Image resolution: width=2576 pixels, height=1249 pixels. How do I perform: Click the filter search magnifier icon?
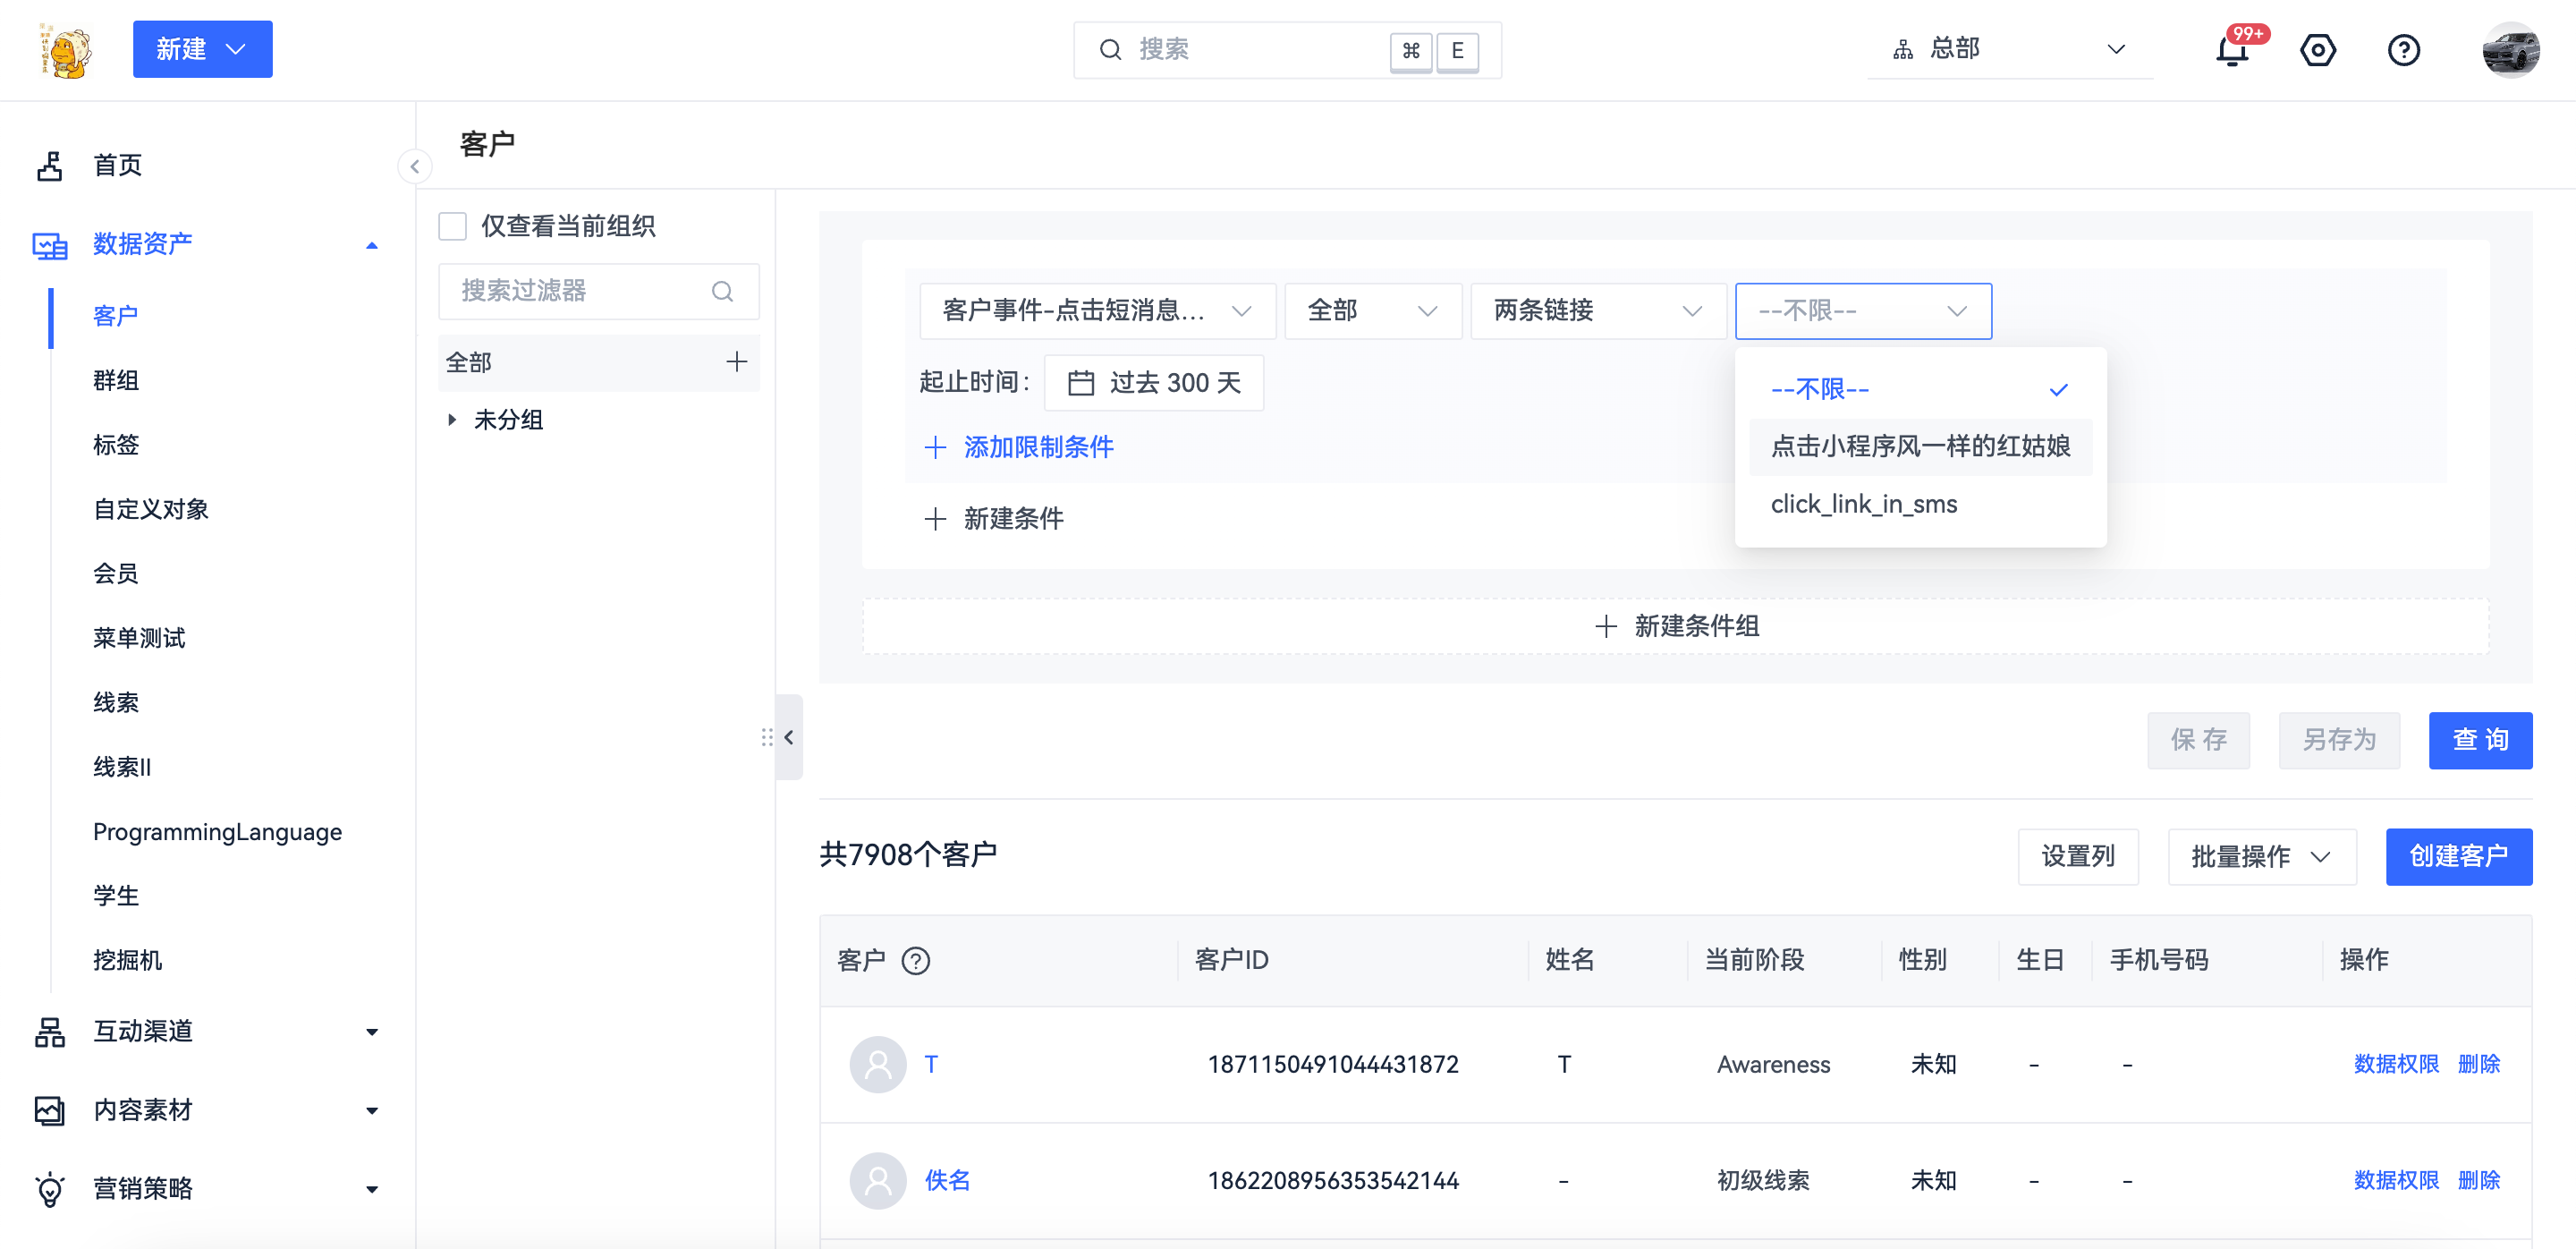(x=722, y=291)
